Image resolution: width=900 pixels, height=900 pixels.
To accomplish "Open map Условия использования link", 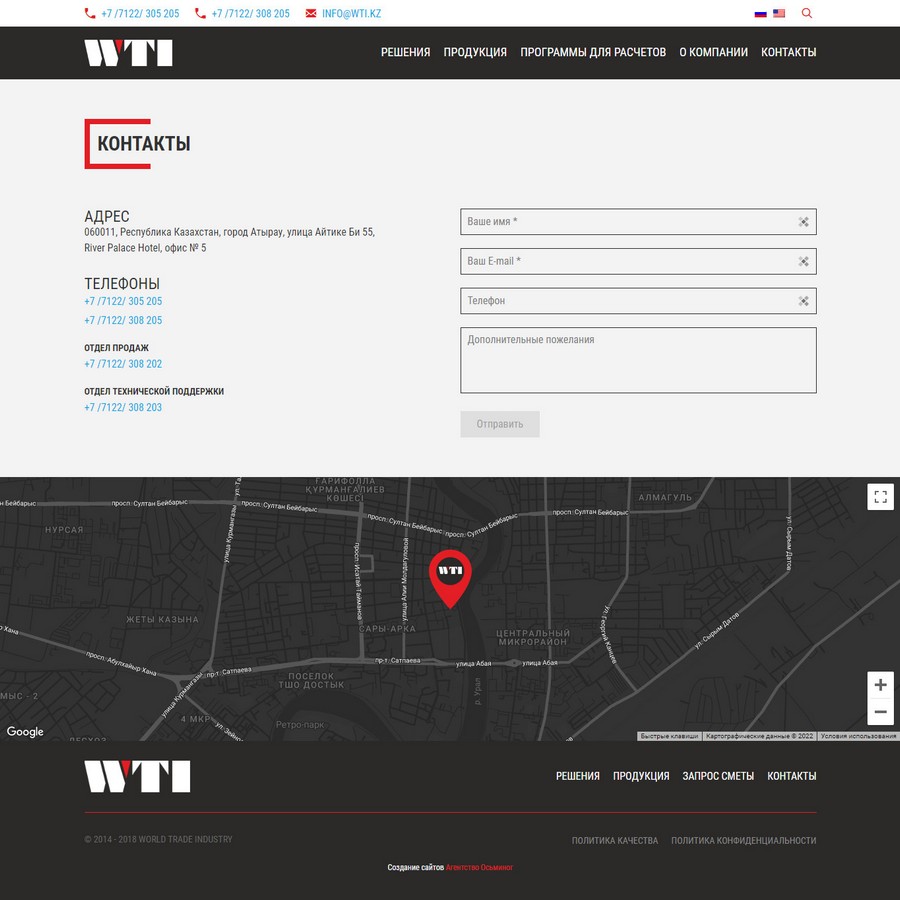I will 858,736.
